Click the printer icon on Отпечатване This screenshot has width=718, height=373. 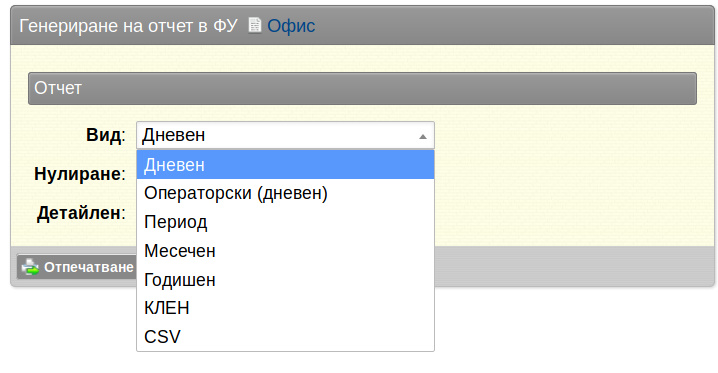pos(30,267)
